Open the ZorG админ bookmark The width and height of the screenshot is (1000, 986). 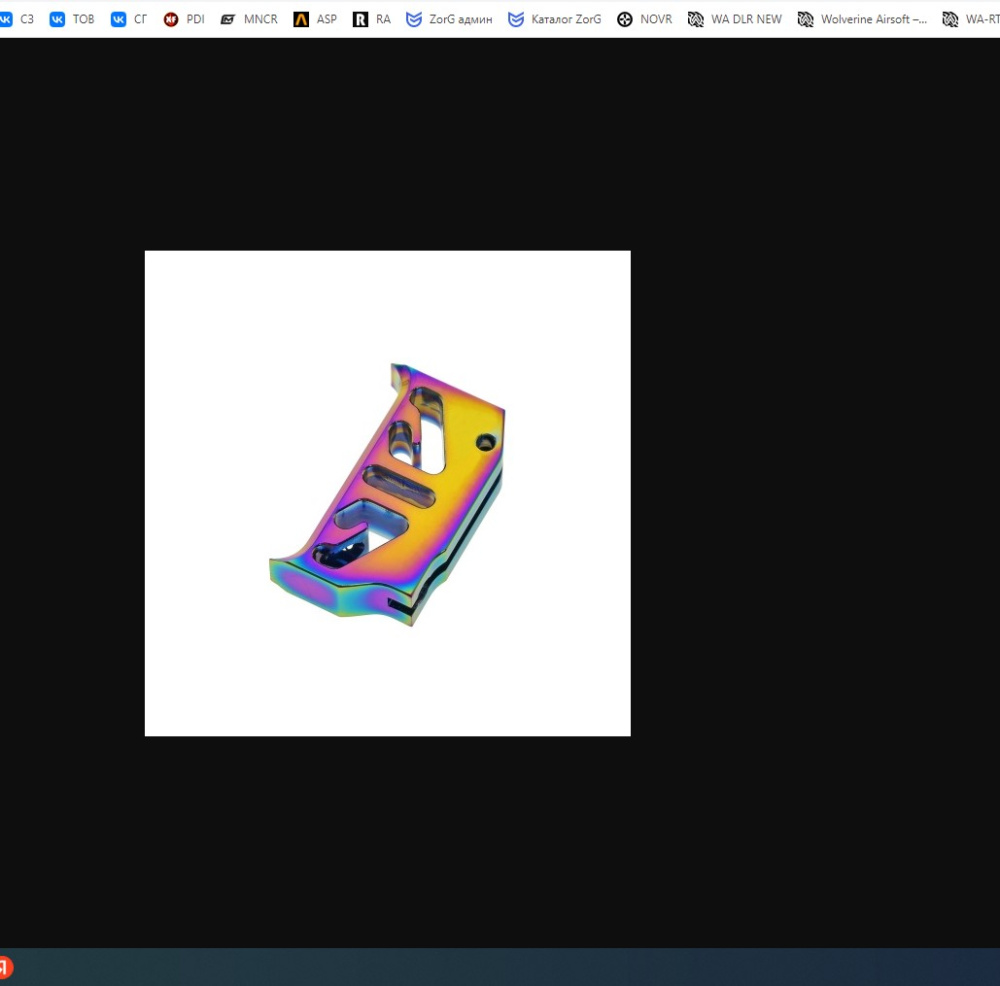(x=450, y=19)
